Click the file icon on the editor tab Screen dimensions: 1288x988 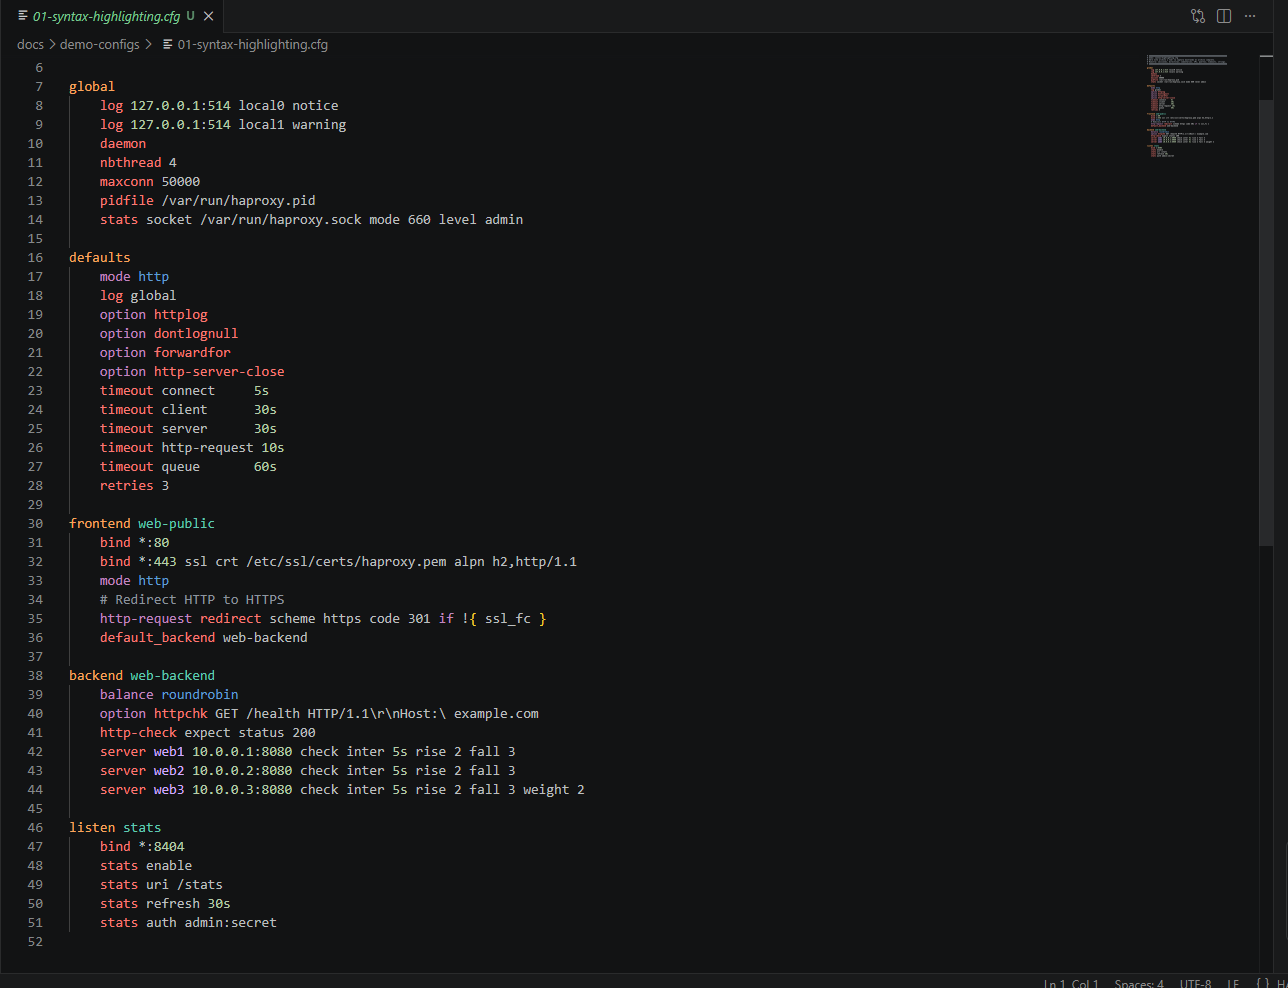tap(22, 15)
